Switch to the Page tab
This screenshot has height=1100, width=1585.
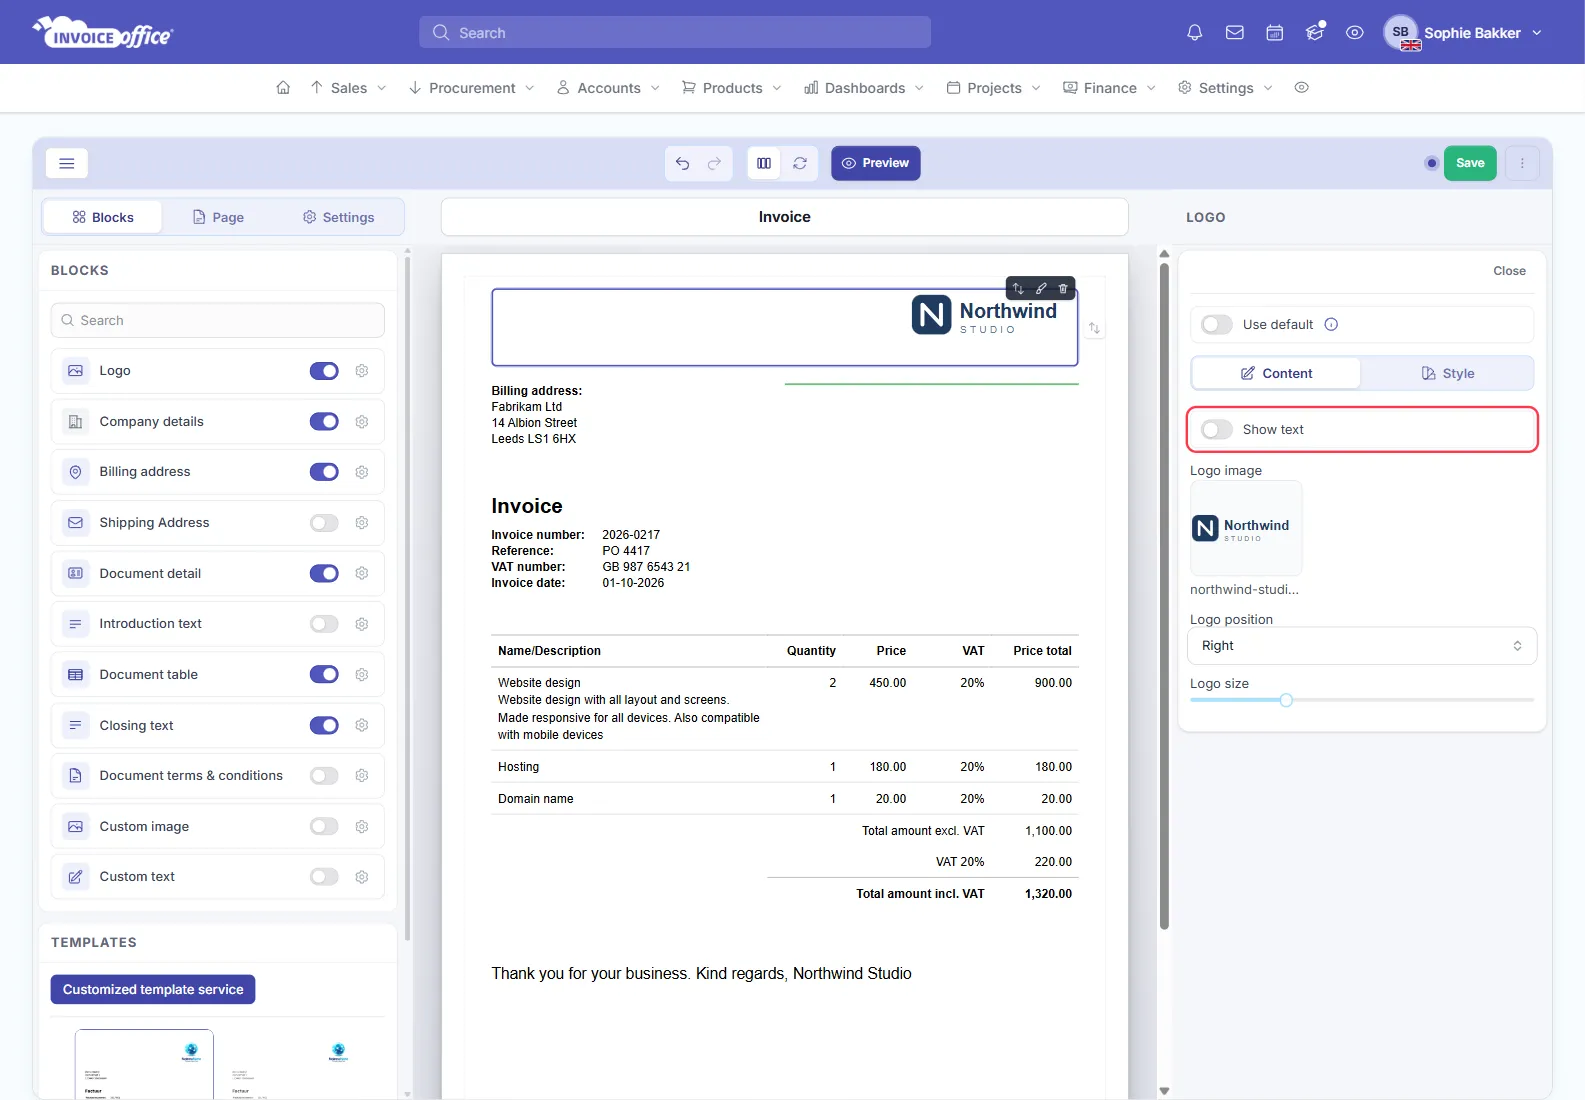point(218,217)
